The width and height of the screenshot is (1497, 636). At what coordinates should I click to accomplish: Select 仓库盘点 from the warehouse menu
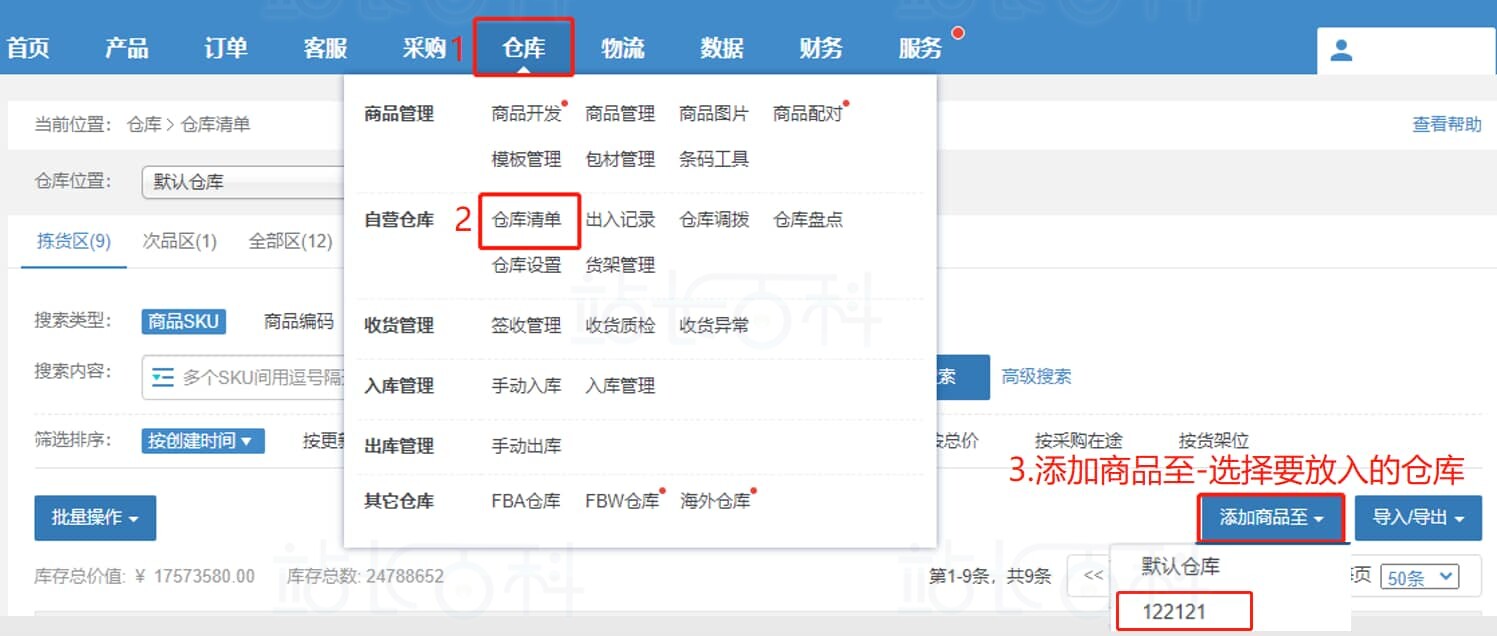coord(806,220)
